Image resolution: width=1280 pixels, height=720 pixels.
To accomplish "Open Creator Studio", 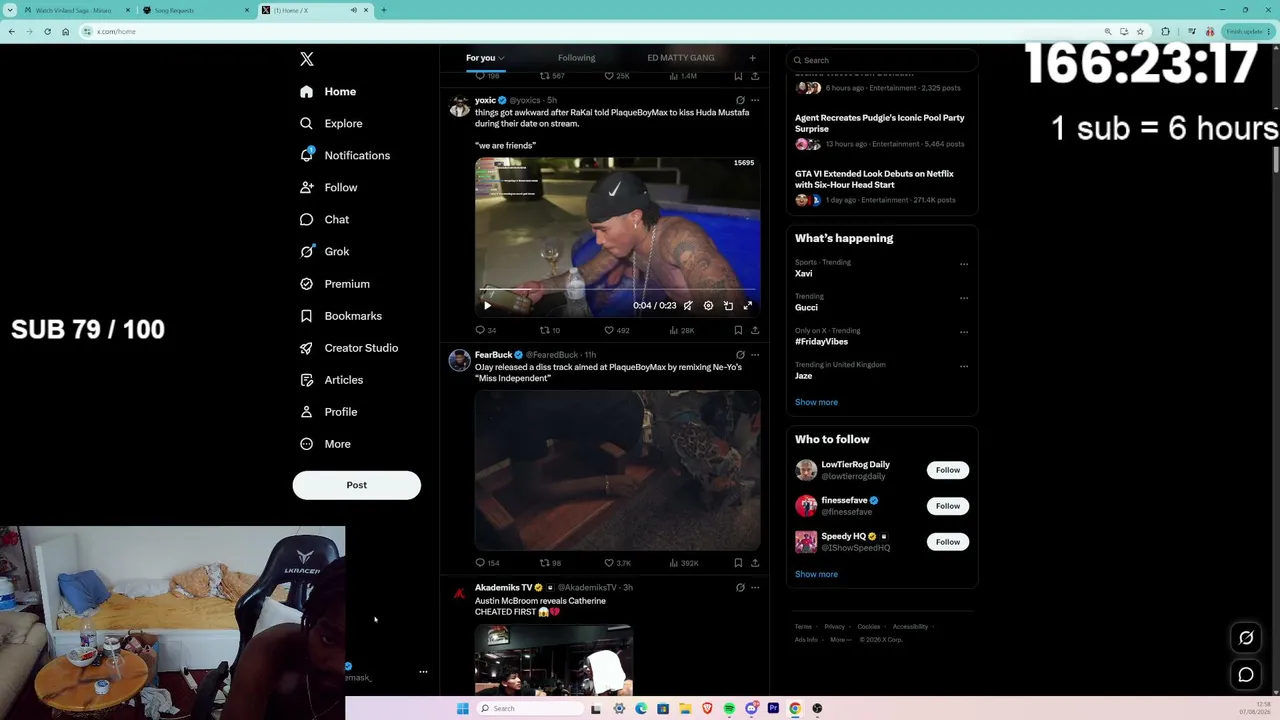I will 349,348.
